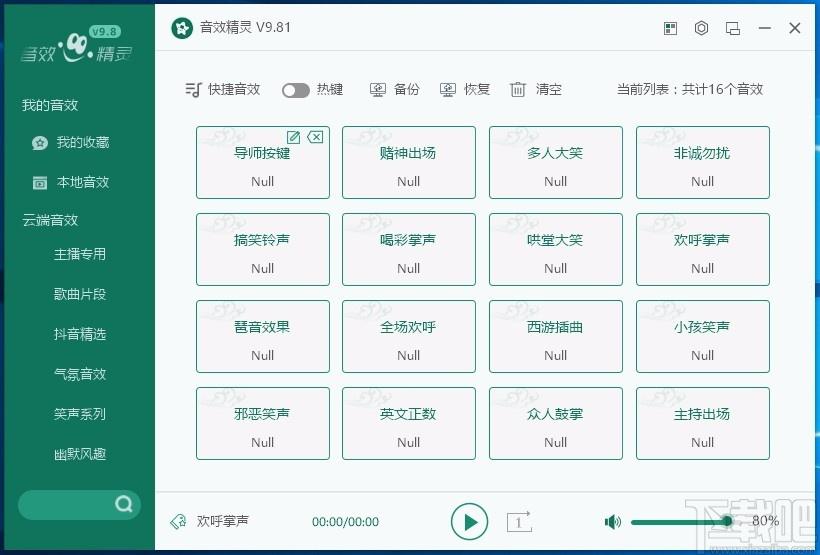Play the 欢呼掌声 sound card
820x555 pixels.
tap(703, 250)
